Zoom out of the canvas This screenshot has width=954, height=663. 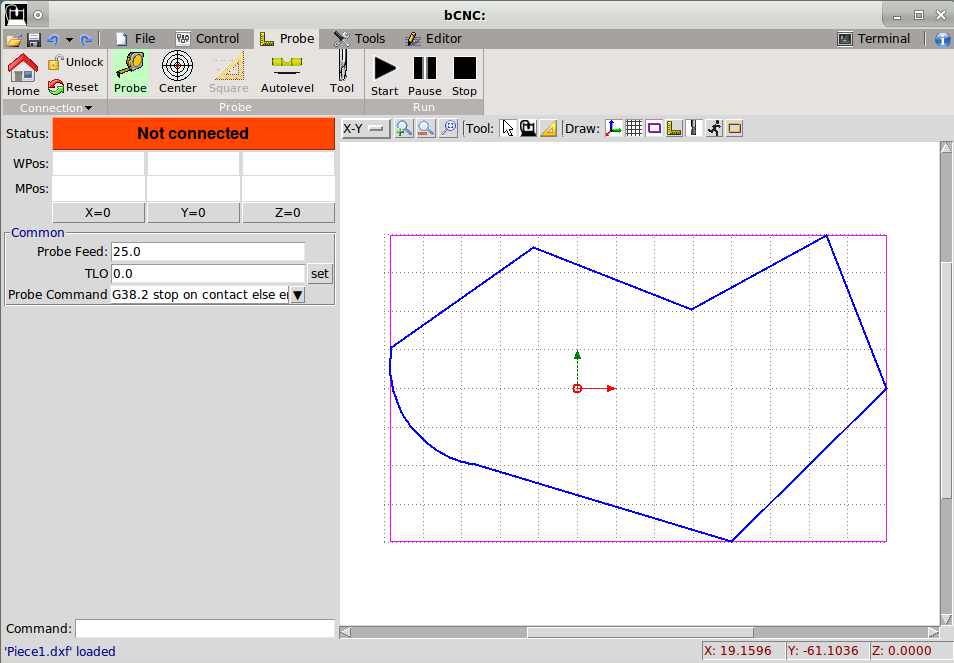[426, 128]
